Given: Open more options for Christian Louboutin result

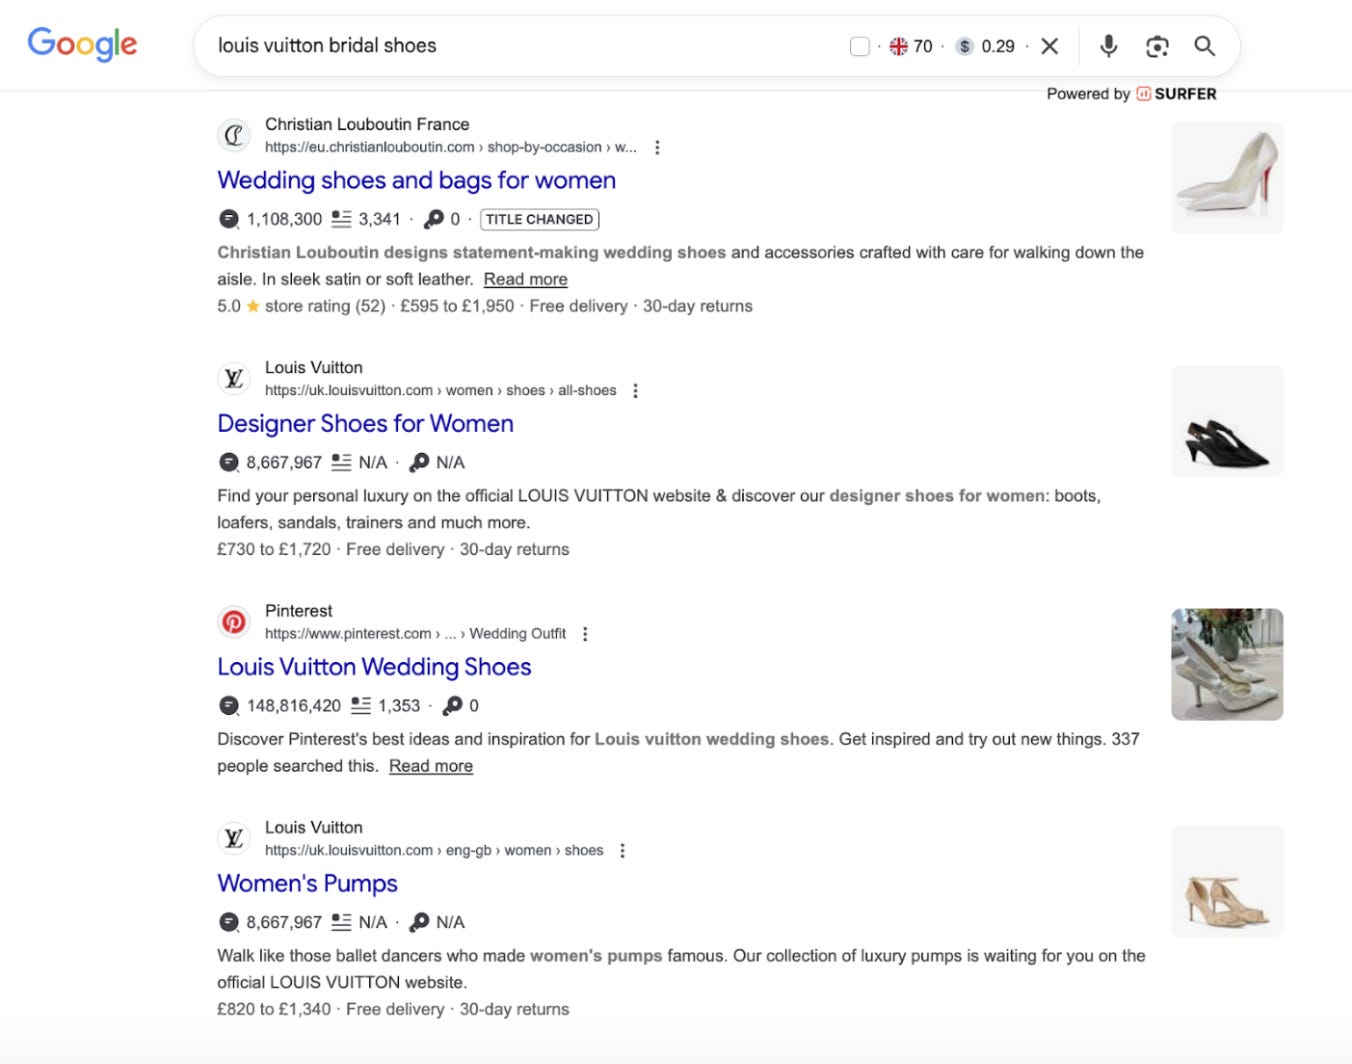Looking at the screenshot, I should click(657, 147).
